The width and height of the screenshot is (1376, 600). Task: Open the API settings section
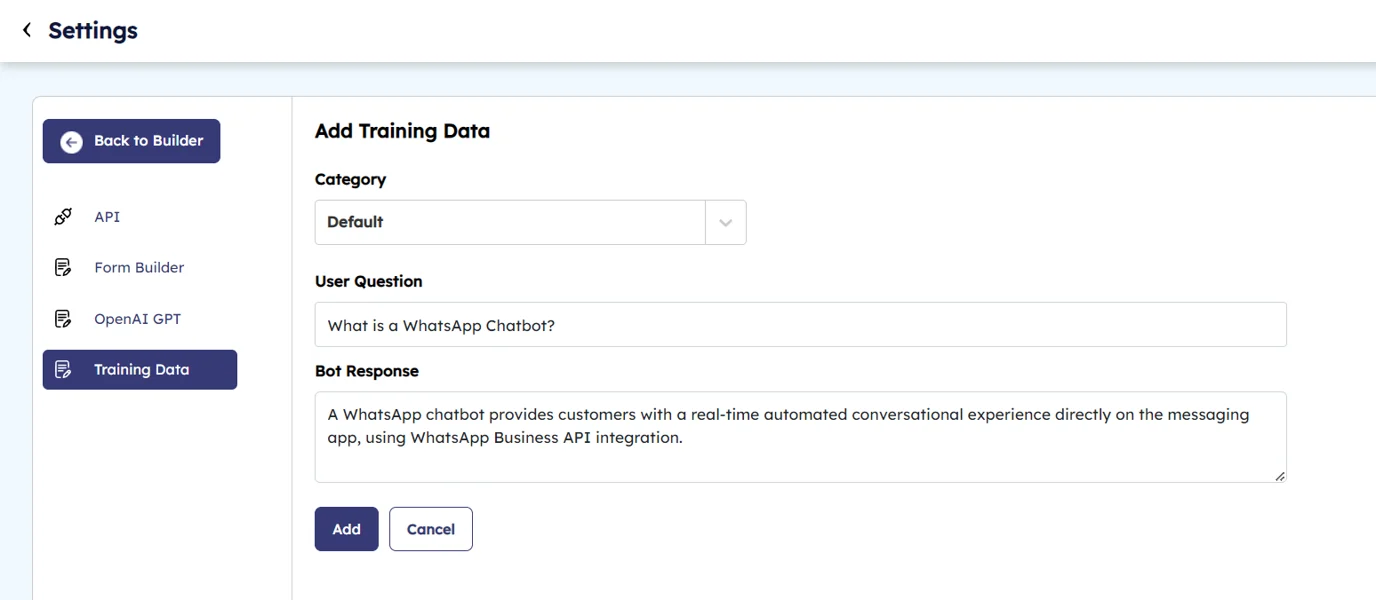click(107, 217)
